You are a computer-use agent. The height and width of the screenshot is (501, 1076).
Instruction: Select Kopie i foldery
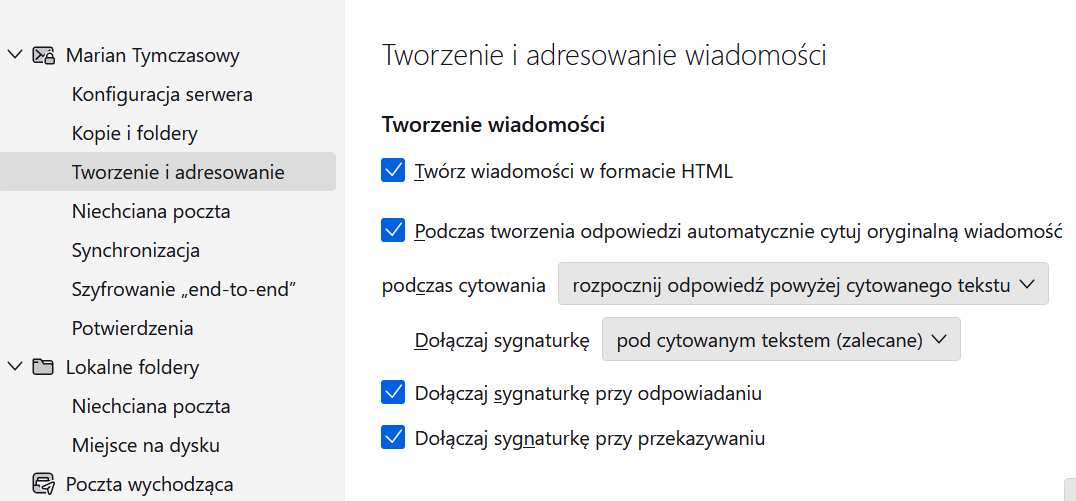(135, 133)
